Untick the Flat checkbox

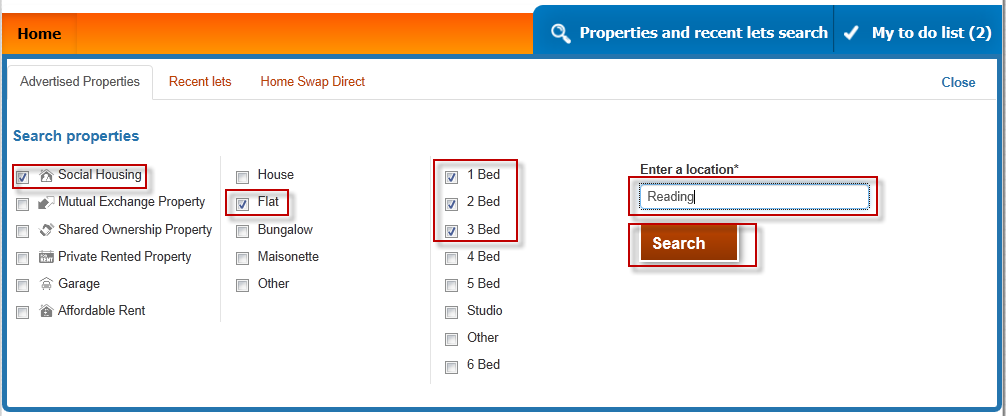(242, 204)
